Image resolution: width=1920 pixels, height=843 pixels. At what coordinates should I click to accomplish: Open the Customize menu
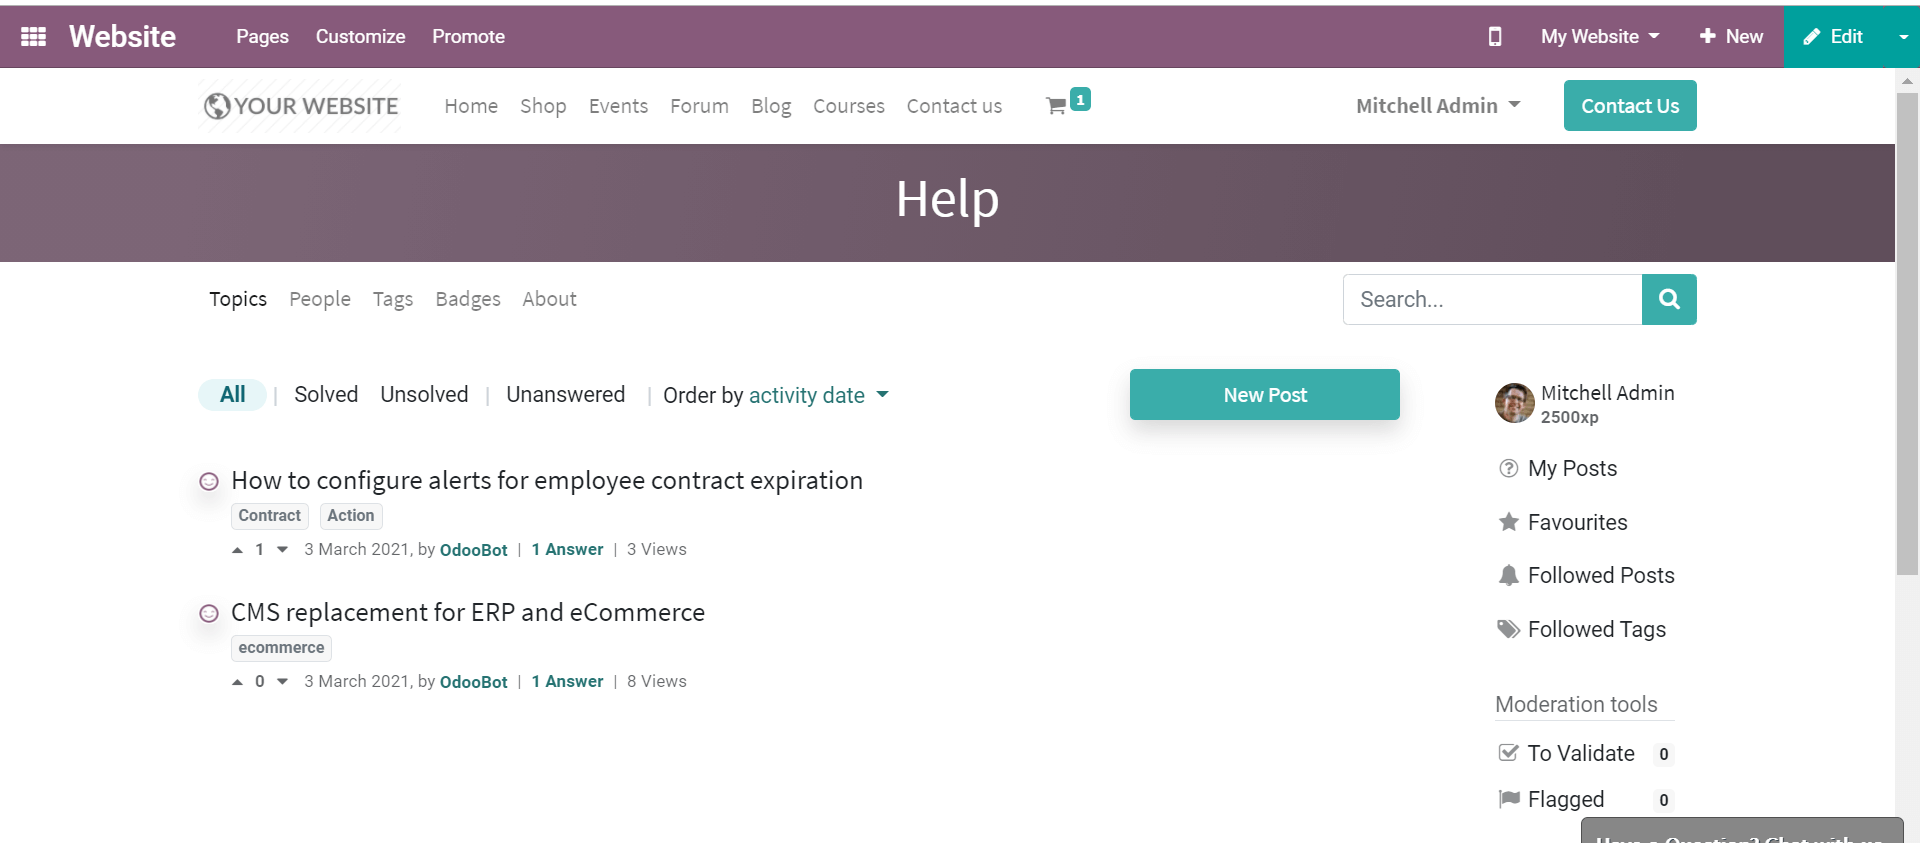(x=360, y=36)
